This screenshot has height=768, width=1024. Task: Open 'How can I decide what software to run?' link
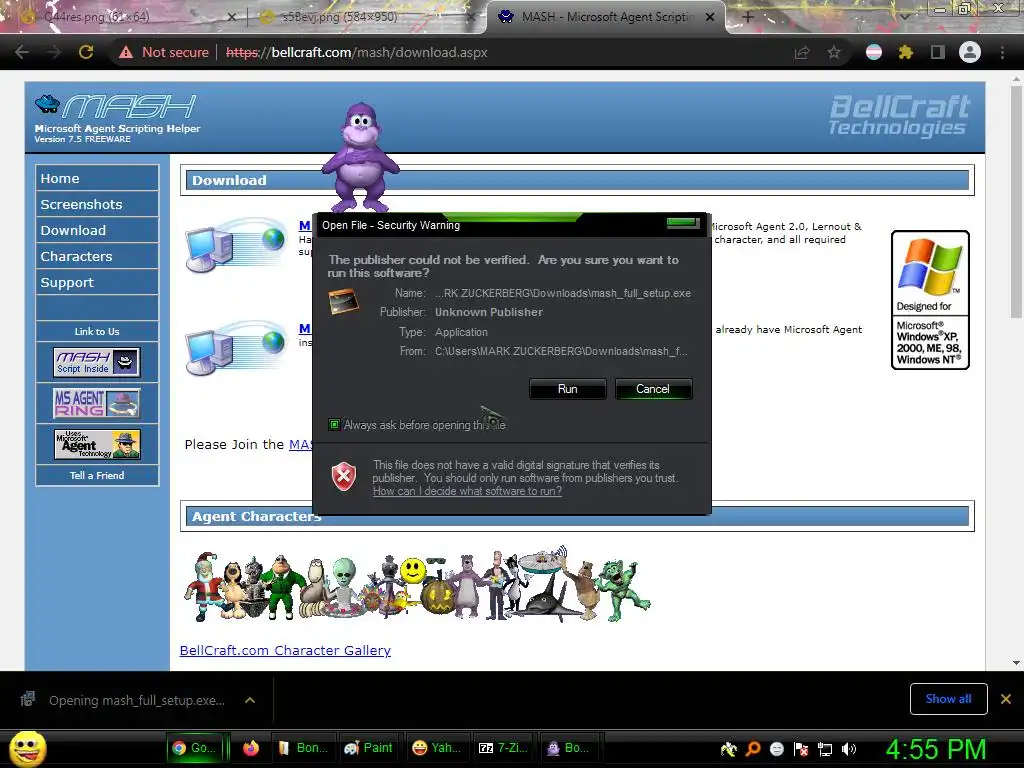pos(467,491)
